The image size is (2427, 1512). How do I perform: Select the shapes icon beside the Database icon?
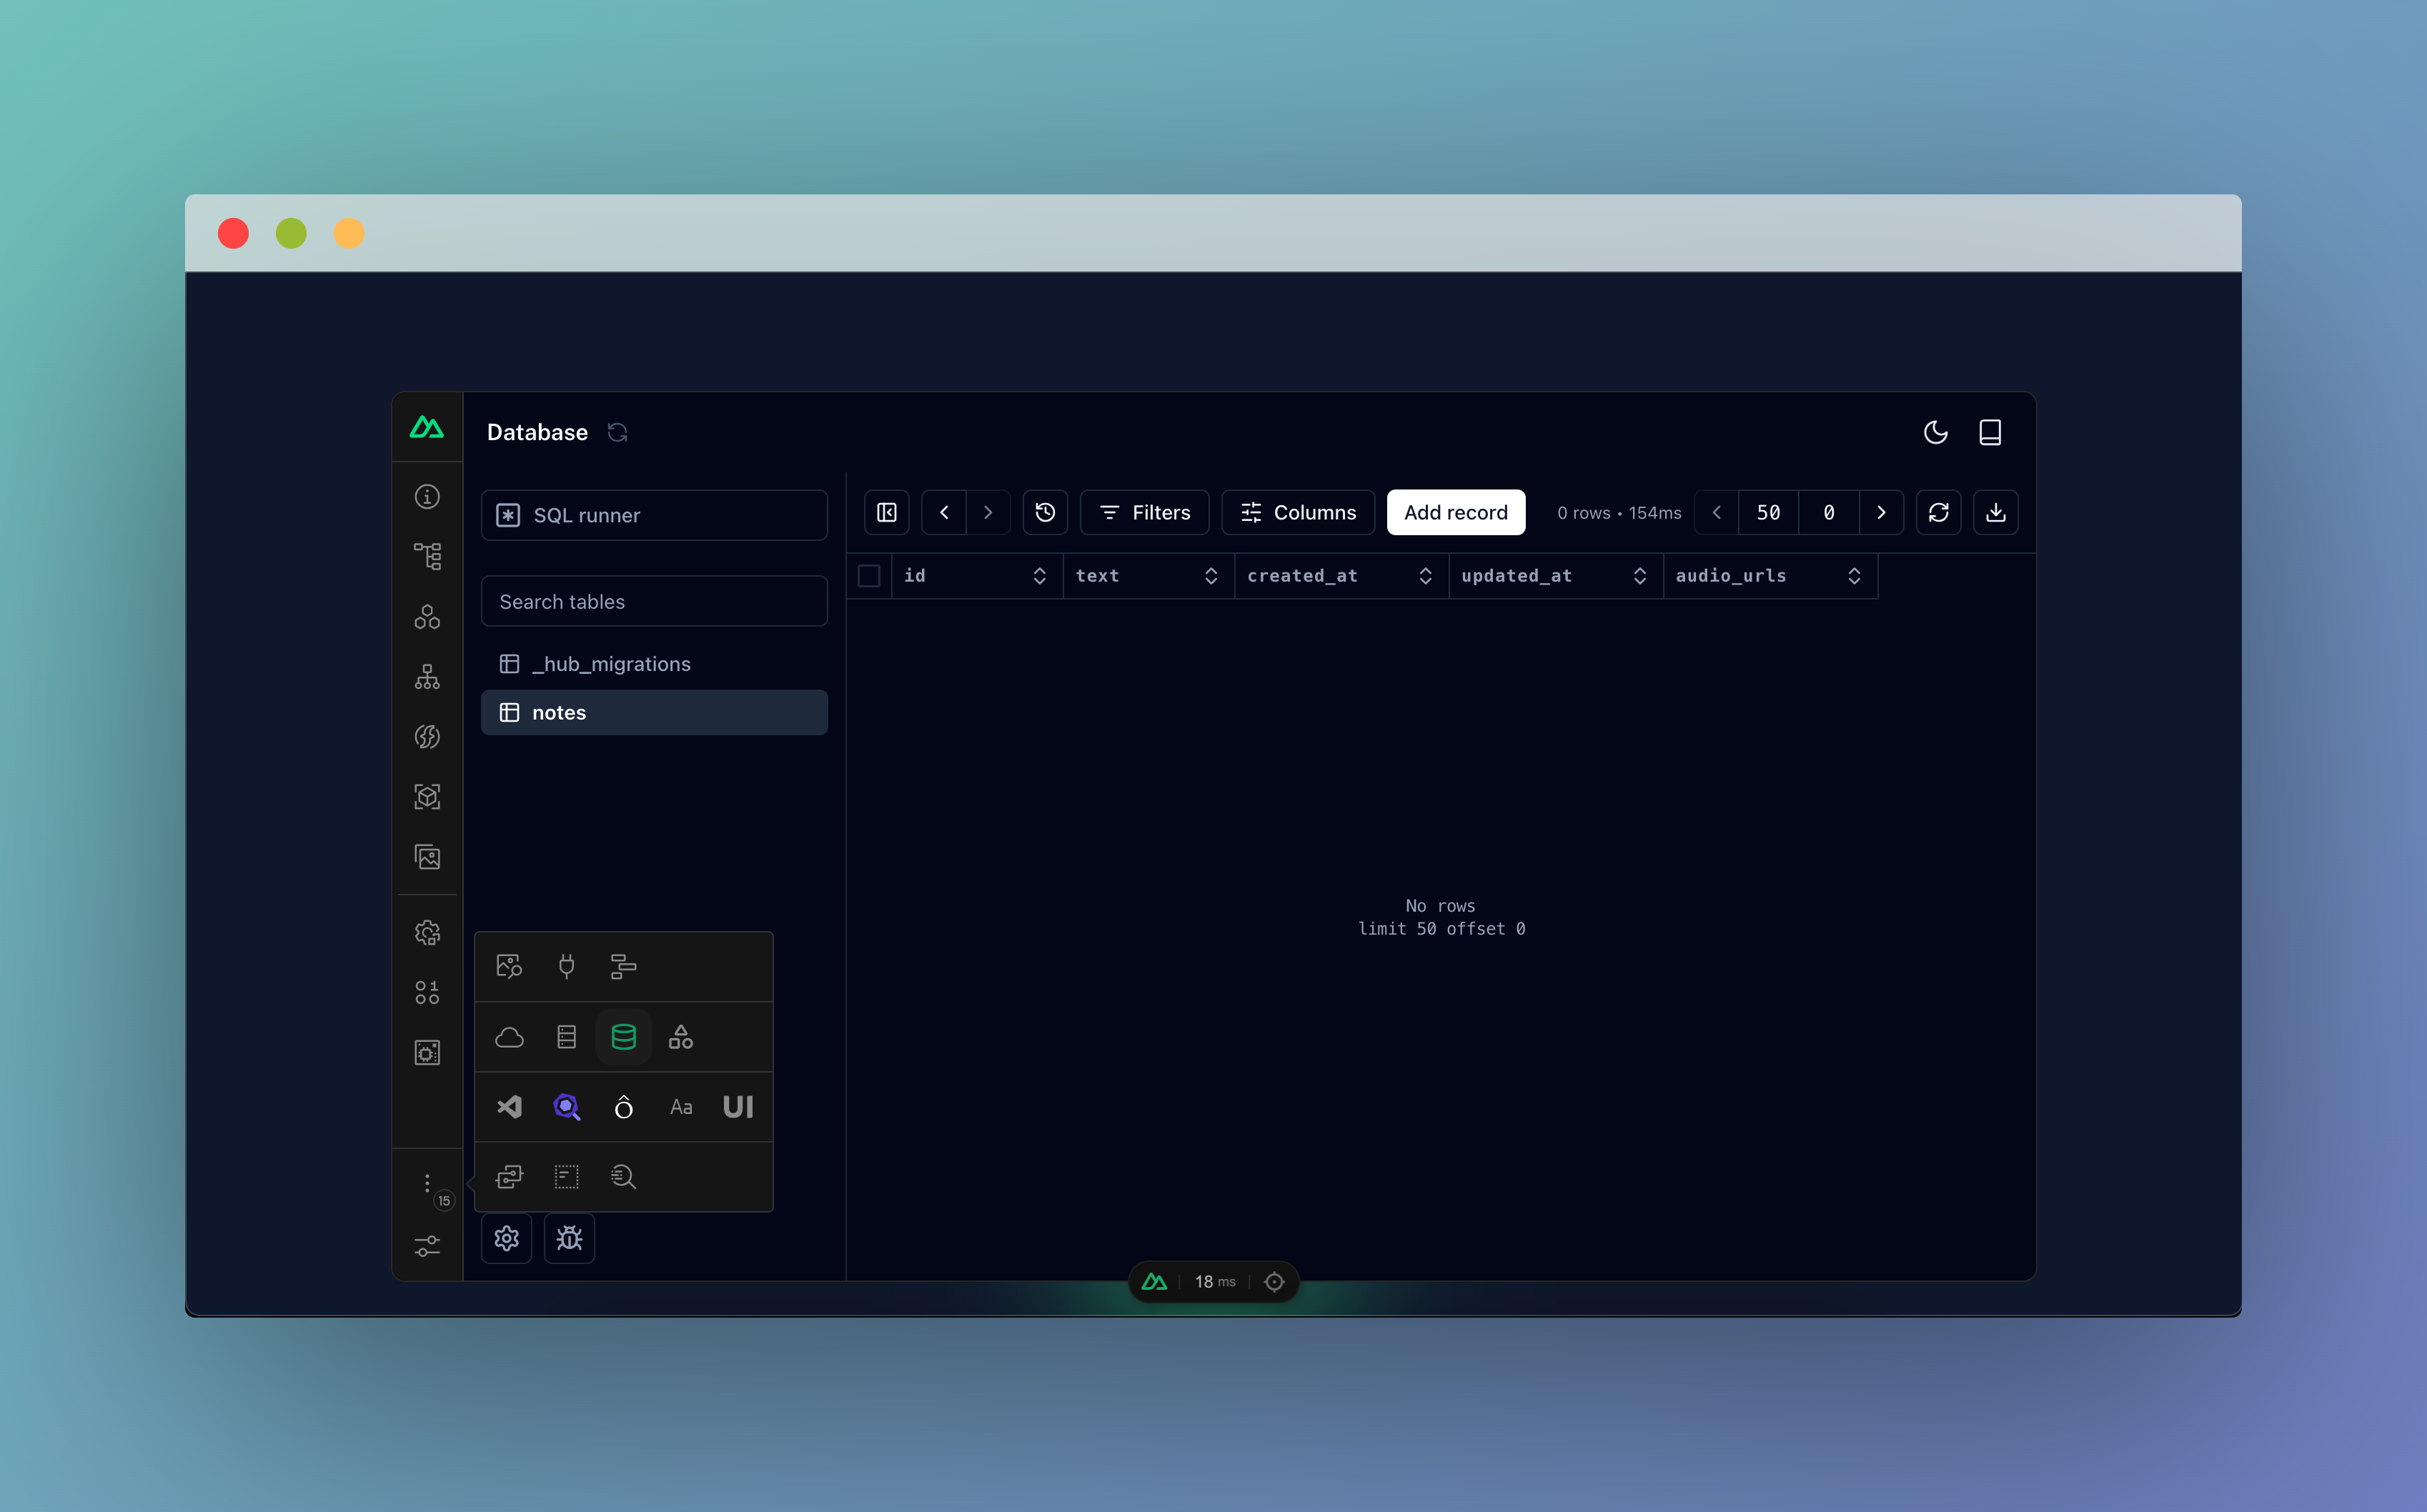[x=681, y=1037]
